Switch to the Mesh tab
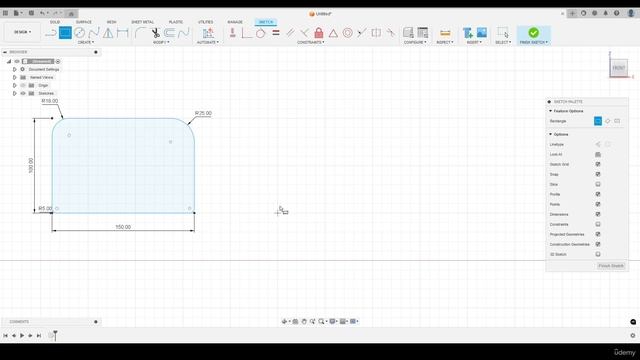This screenshot has width=640, height=360. (111, 22)
